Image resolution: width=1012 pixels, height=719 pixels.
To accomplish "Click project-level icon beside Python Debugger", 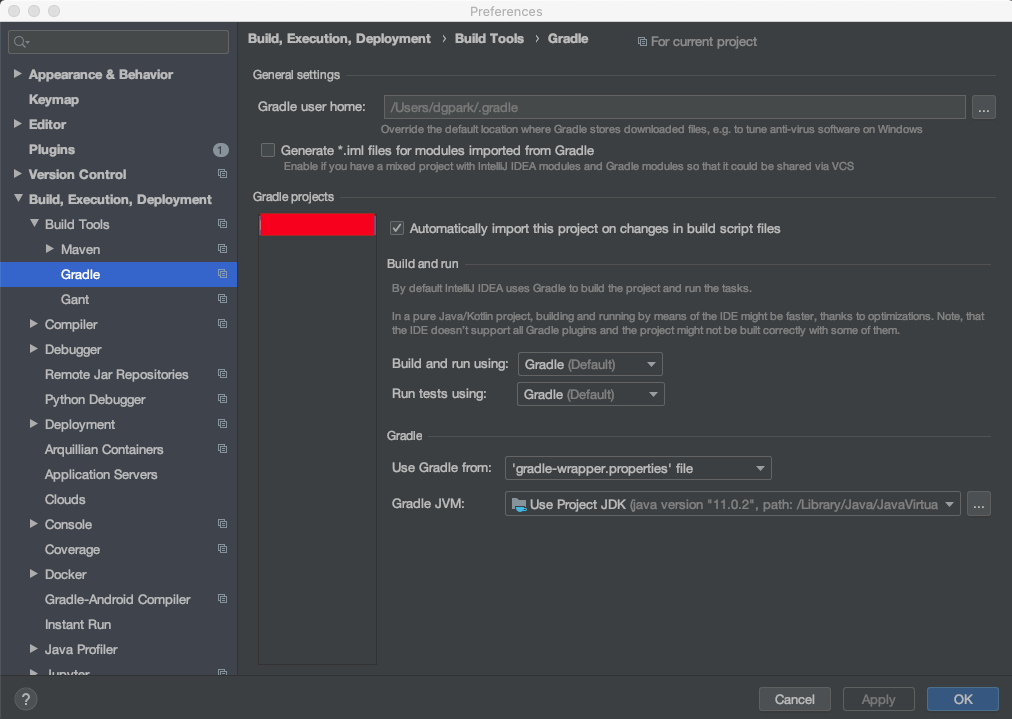I will click(x=223, y=399).
